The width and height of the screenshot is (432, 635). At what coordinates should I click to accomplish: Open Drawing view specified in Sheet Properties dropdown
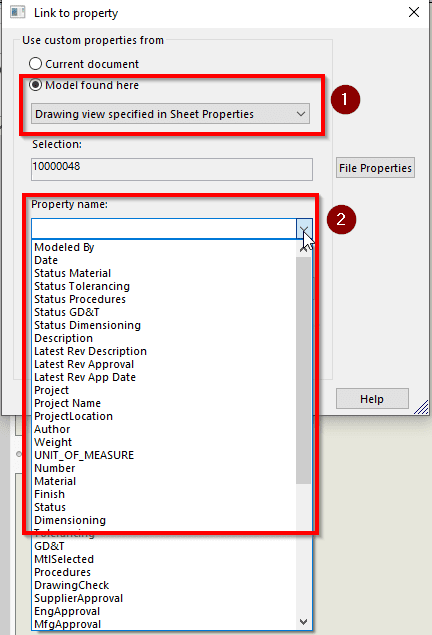170,114
